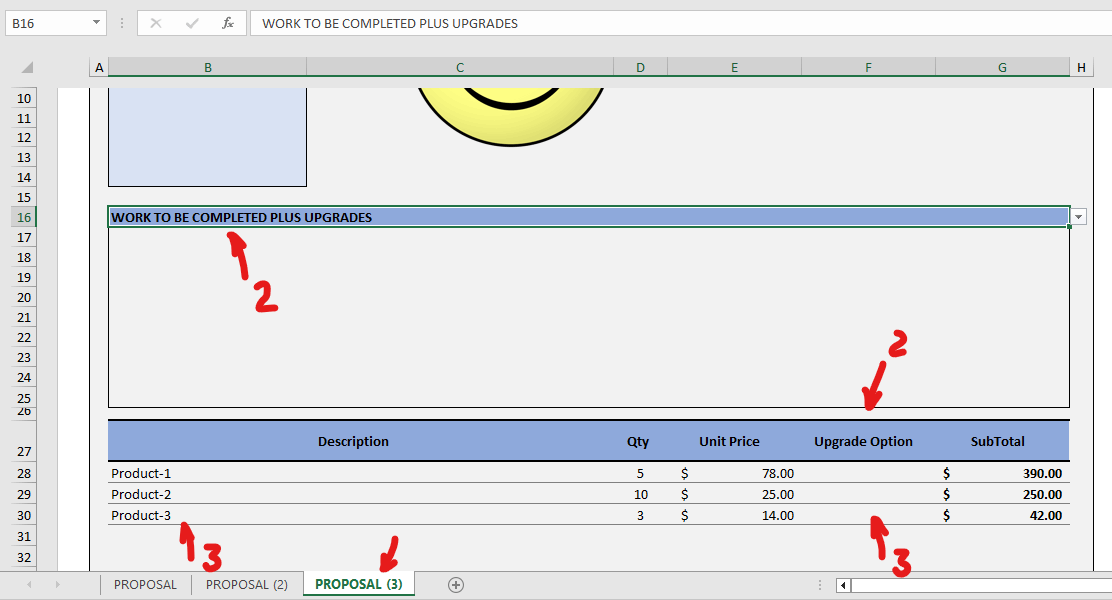Click the formula bar resize dots handle

122,23
